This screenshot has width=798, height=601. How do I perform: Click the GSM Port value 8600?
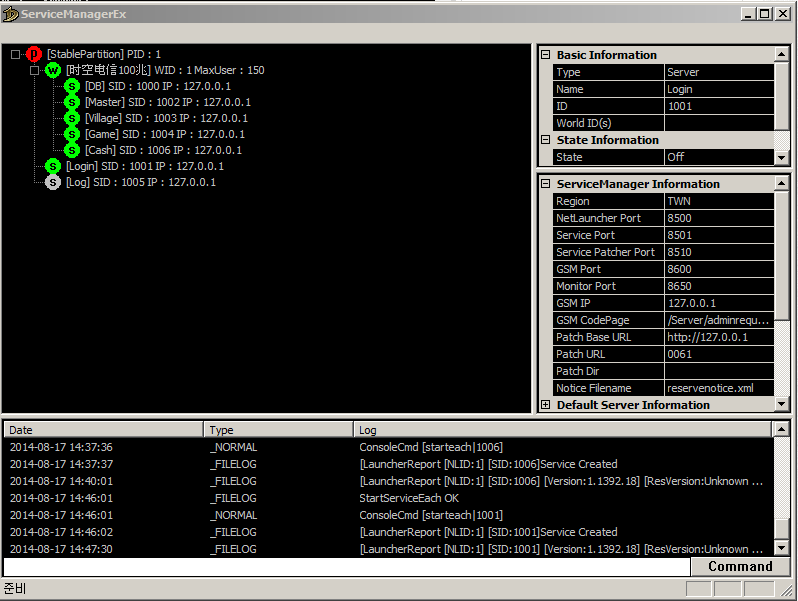(719, 269)
